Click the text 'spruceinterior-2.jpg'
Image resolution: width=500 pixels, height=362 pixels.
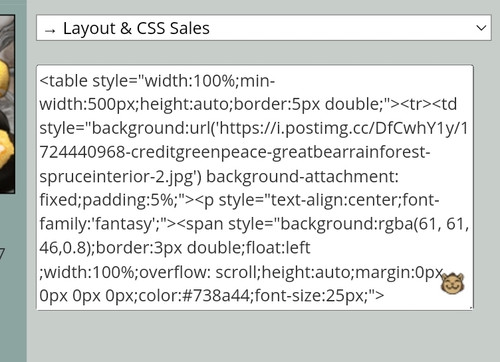[x=116, y=177]
